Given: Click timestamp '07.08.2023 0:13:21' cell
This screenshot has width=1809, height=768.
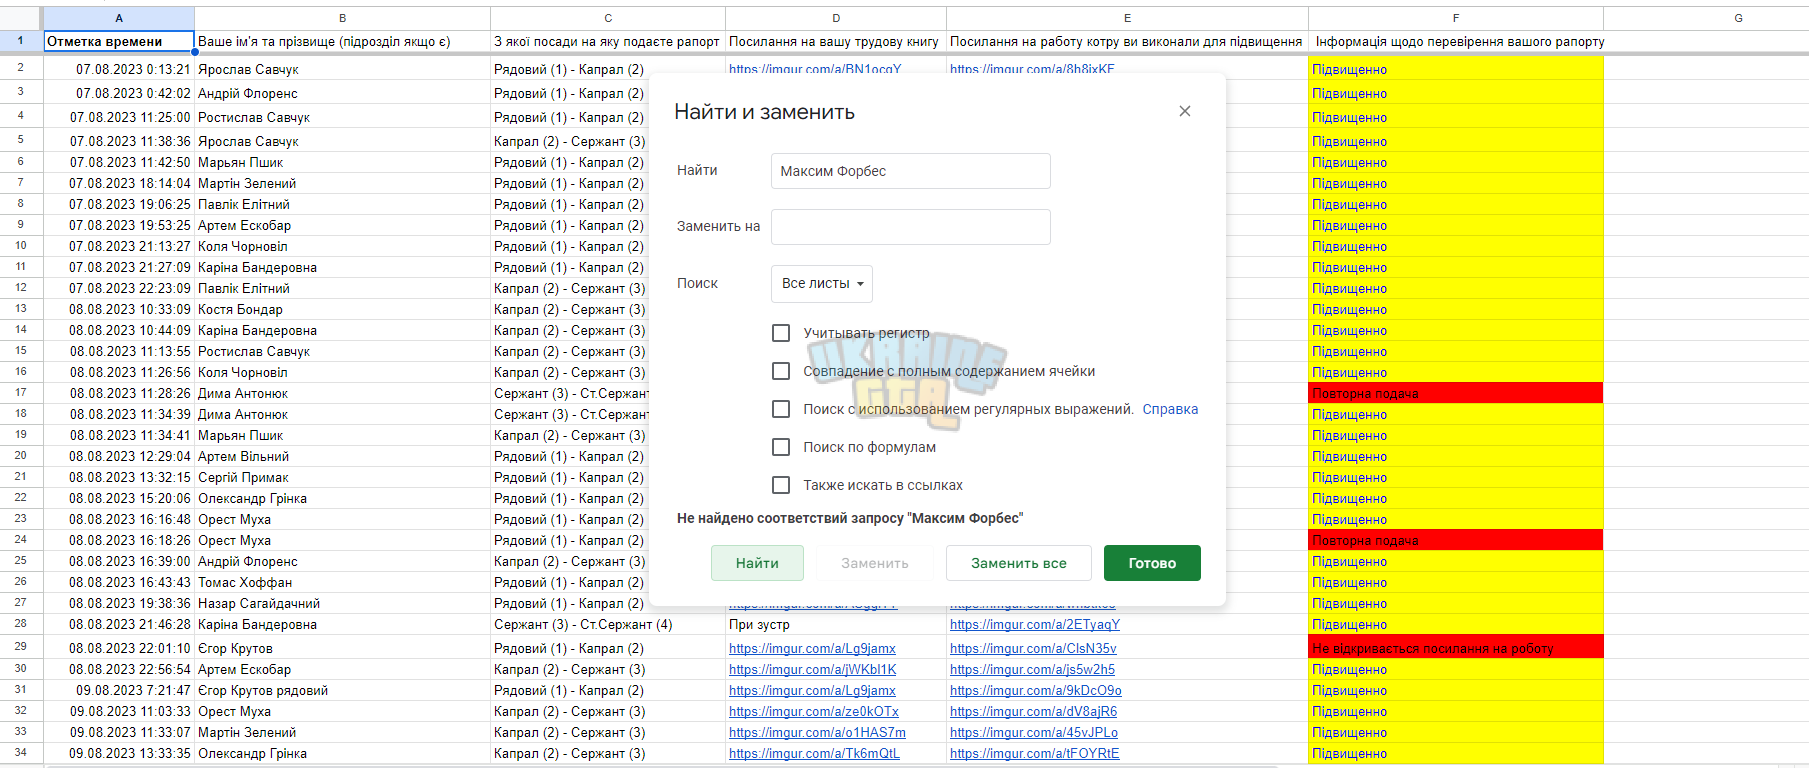Looking at the screenshot, I should pyautogui.click(x=118, y=69).
